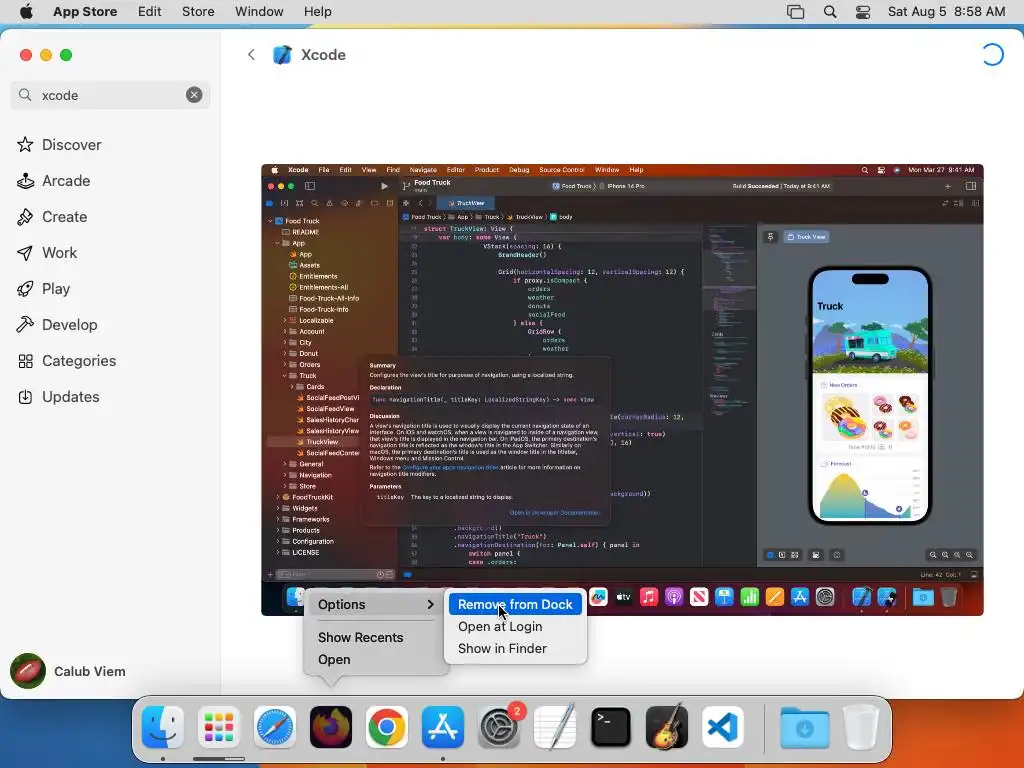Open the Trash in the Dock

point(861,727)
